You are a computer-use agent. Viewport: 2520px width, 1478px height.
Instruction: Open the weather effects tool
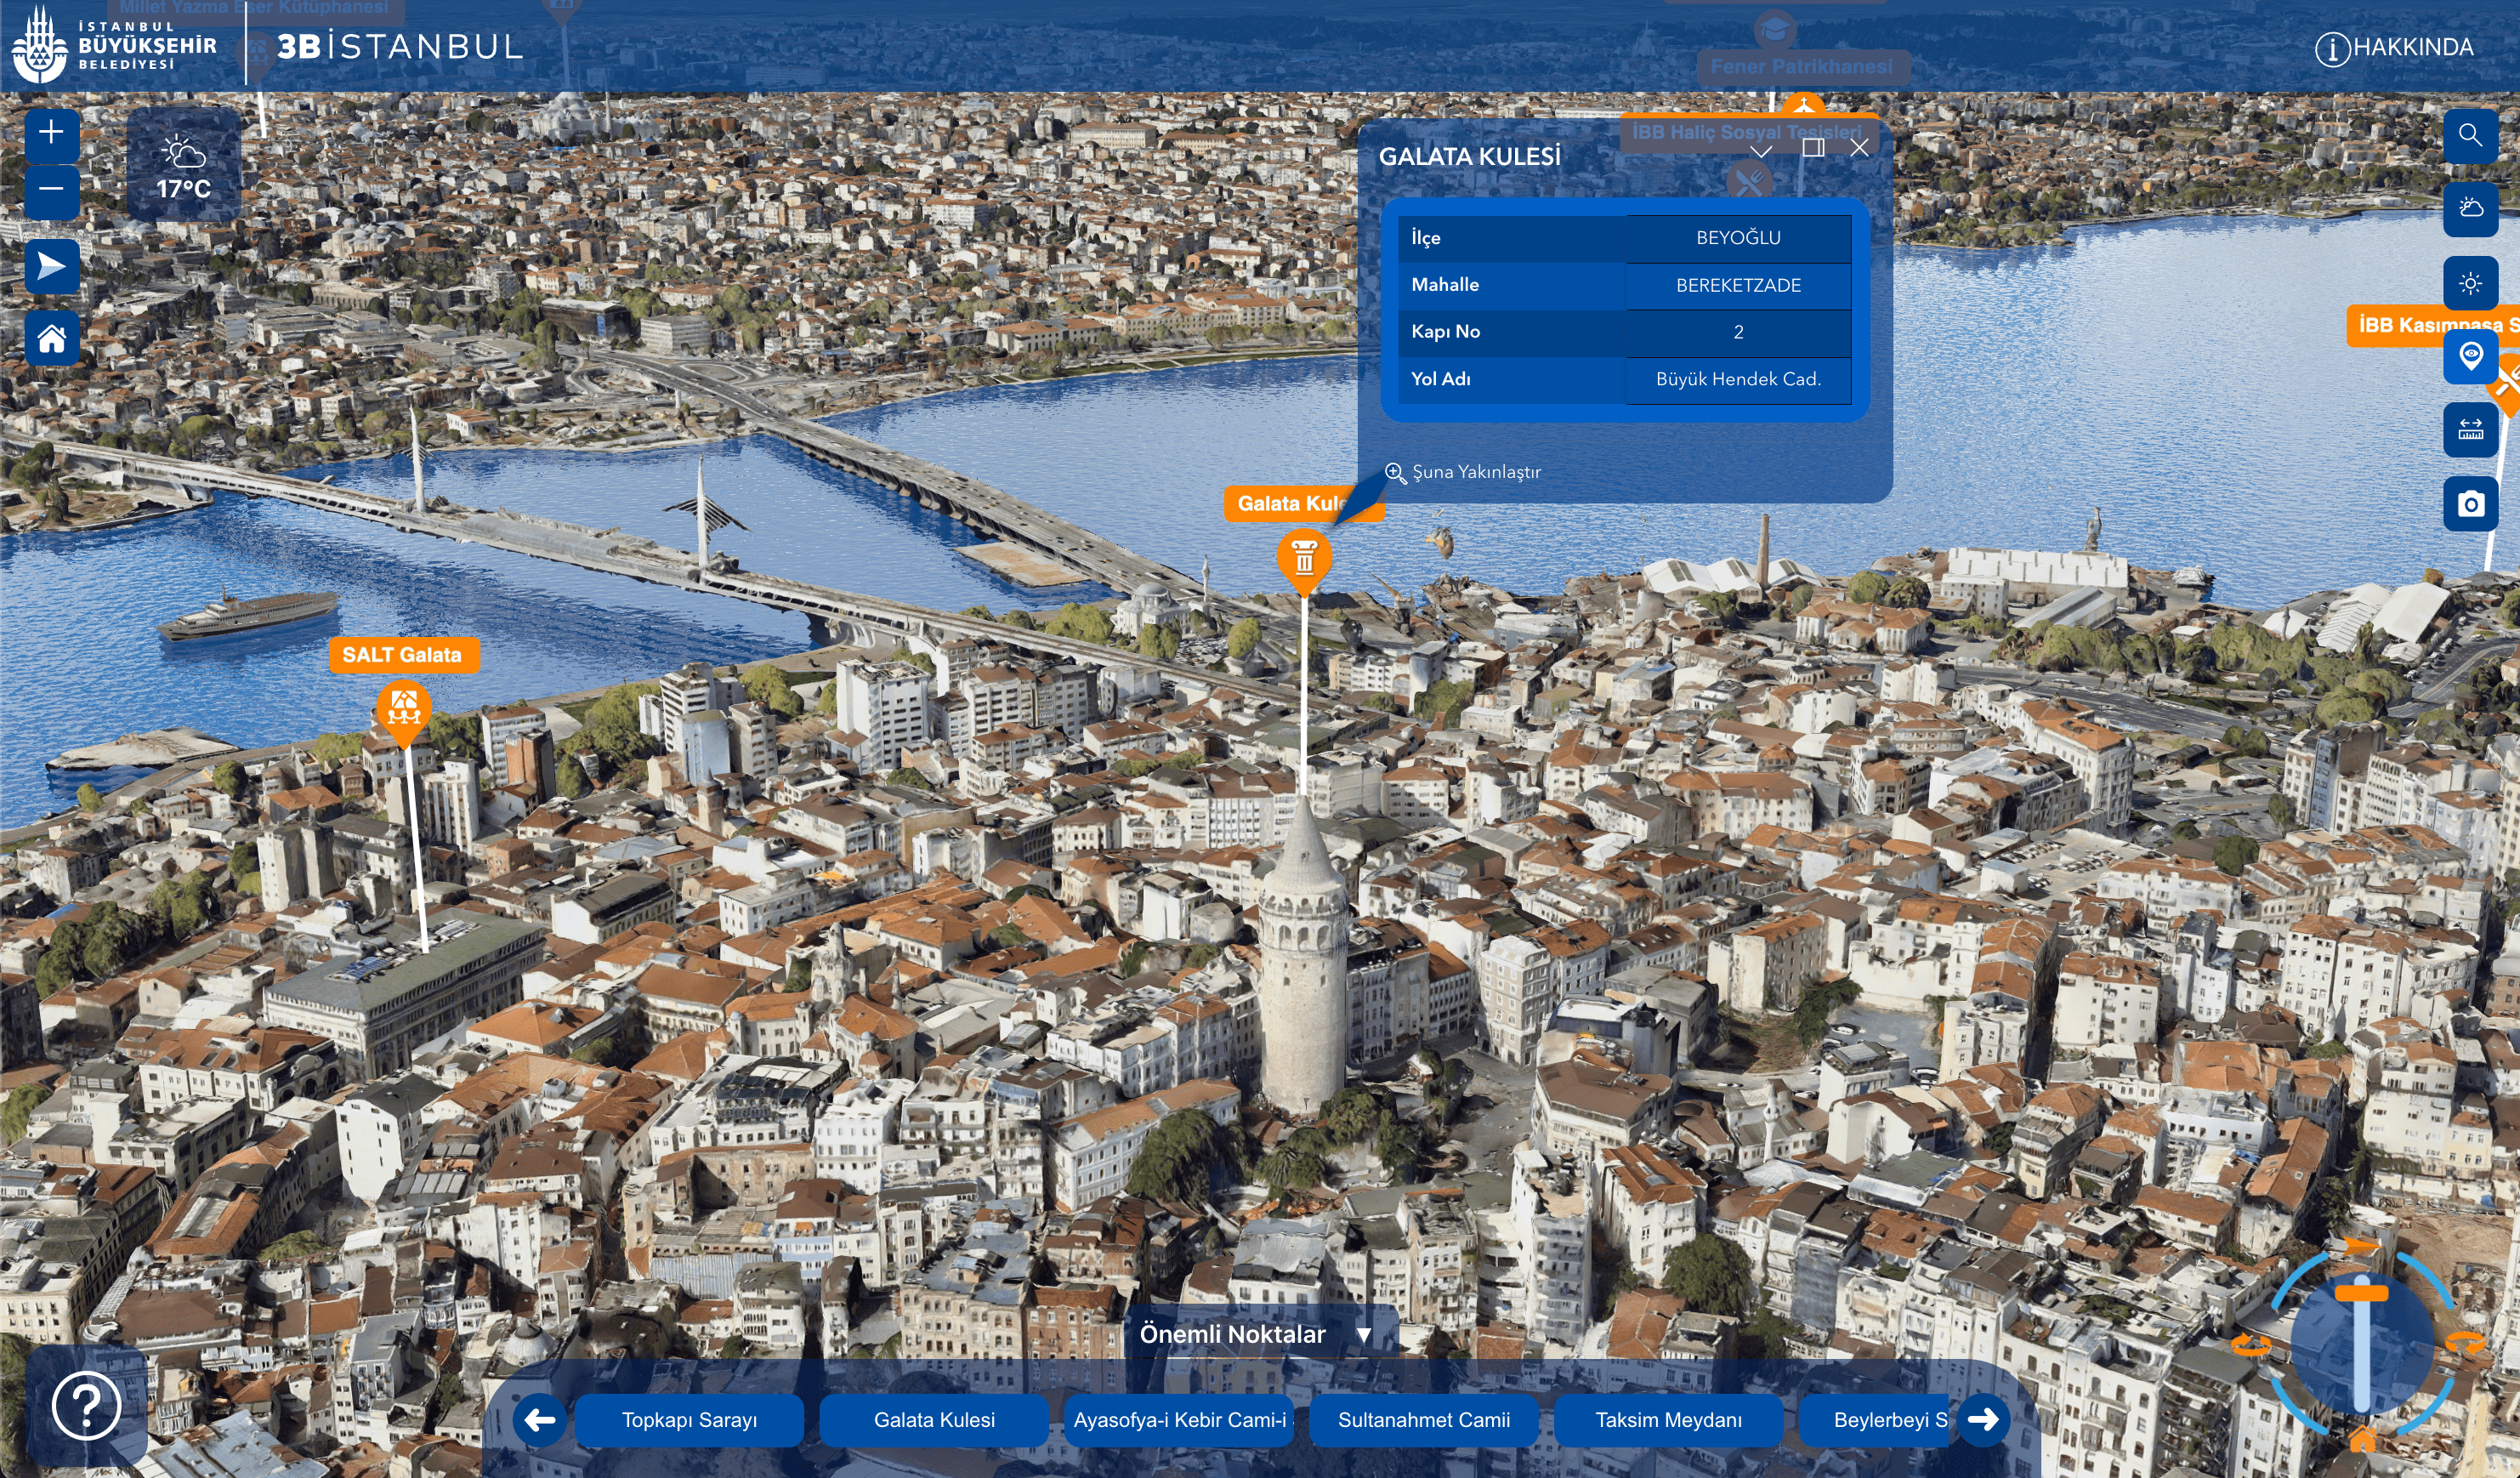(x=2470, y=208)
